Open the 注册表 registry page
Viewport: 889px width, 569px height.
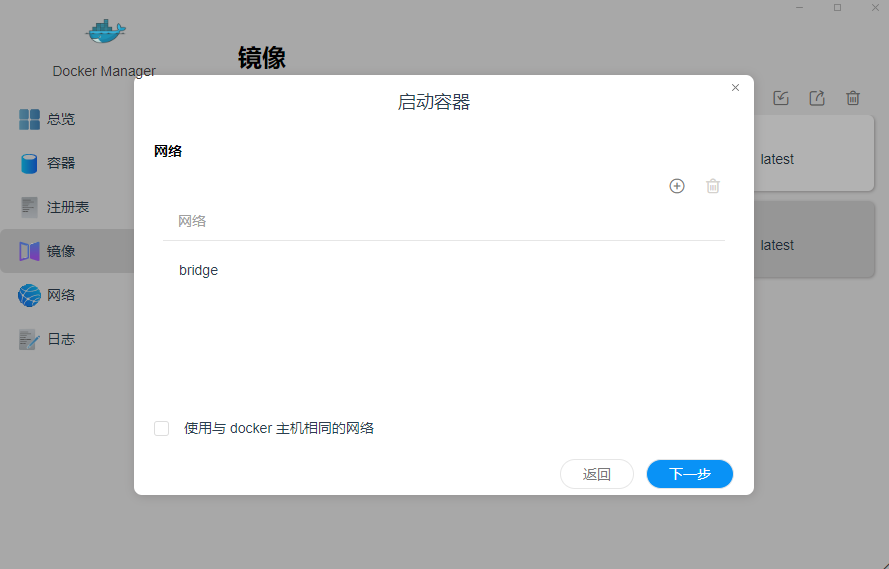tap(67, 207)
